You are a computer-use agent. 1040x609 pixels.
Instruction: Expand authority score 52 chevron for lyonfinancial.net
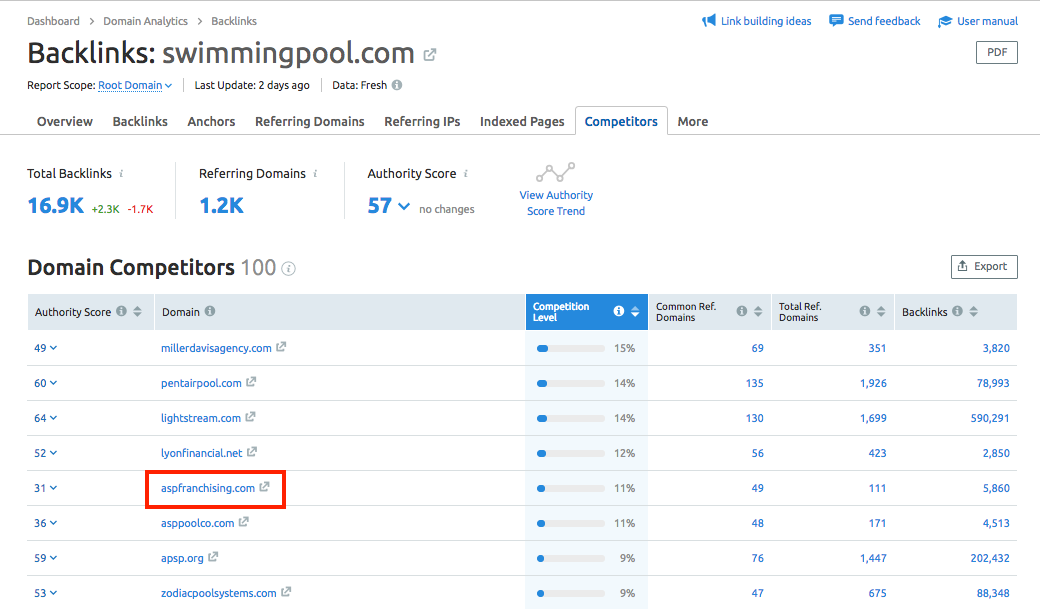coord(53,452)
